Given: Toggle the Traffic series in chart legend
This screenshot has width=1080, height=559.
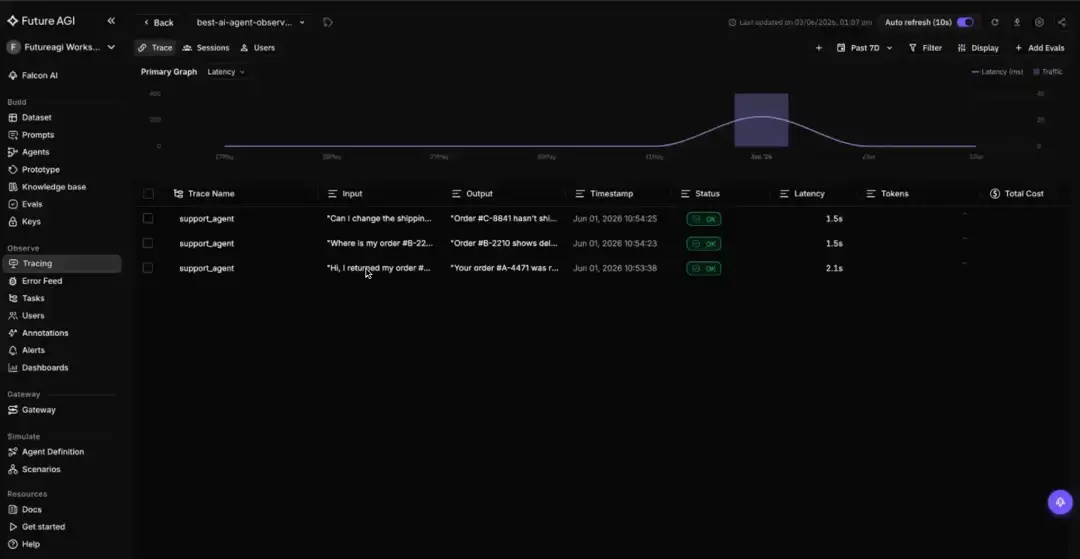Looking at the screenshot, I should click(x=1048, y=72).
